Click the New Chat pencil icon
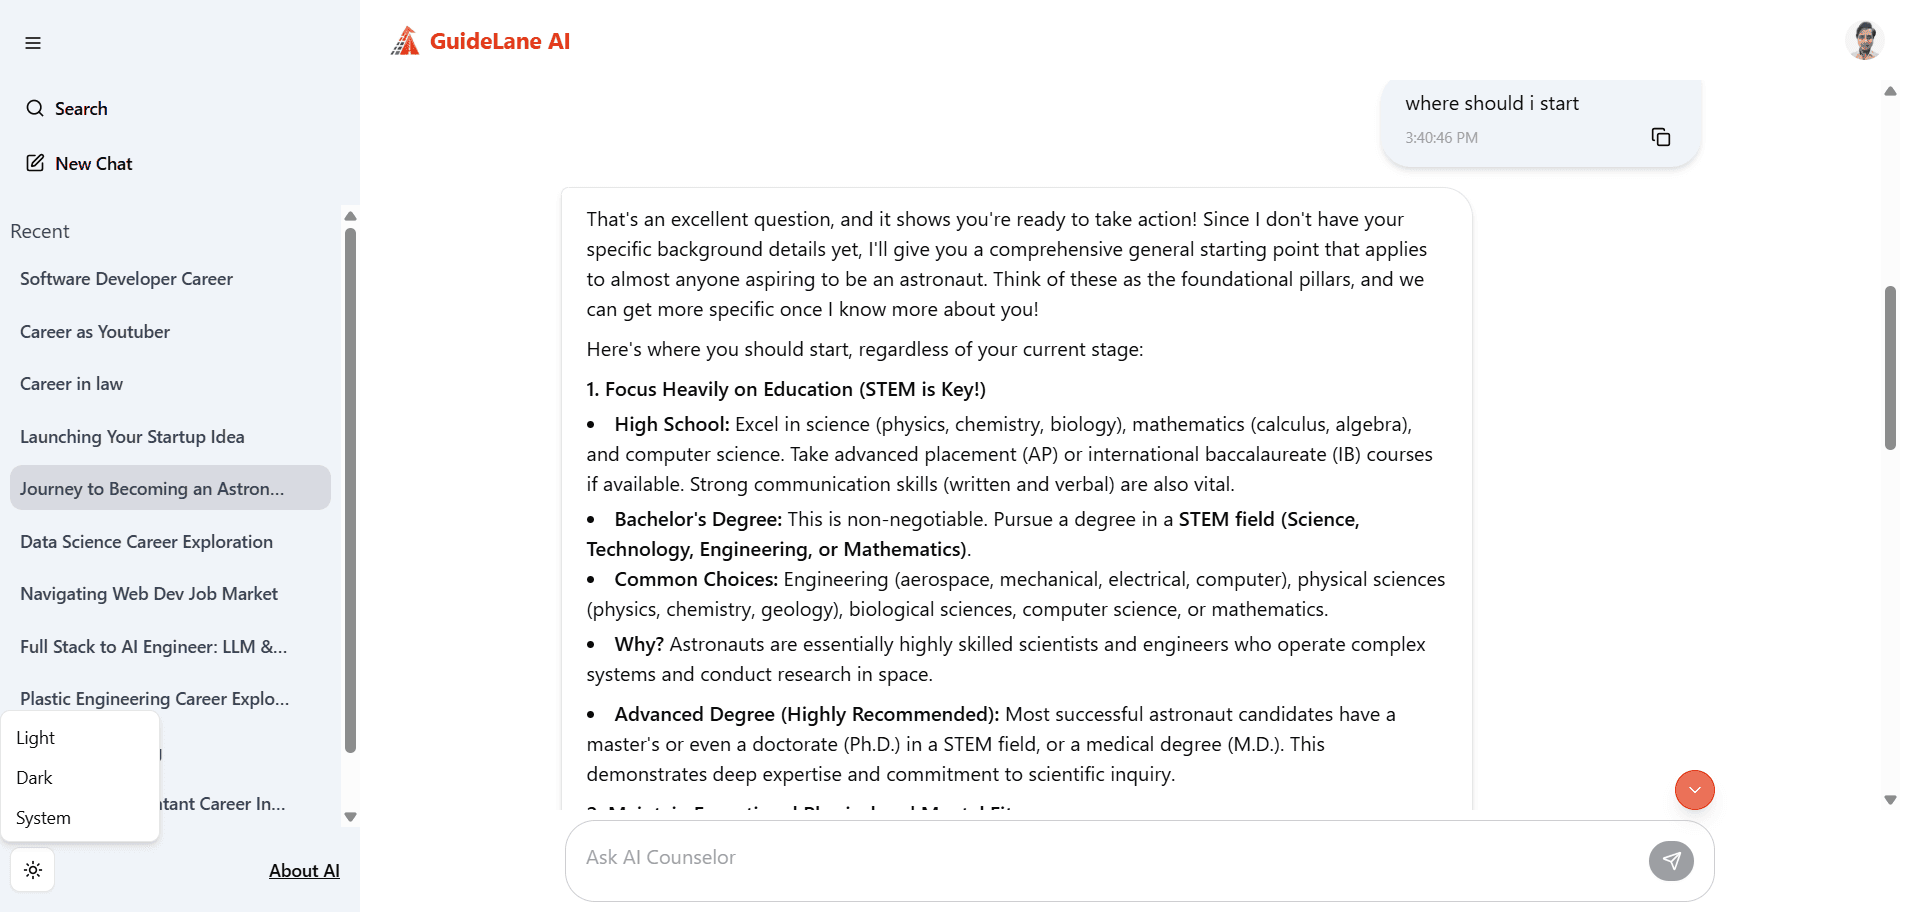Viewport: 1920px width, 912px height. click(x=35, y=163)
